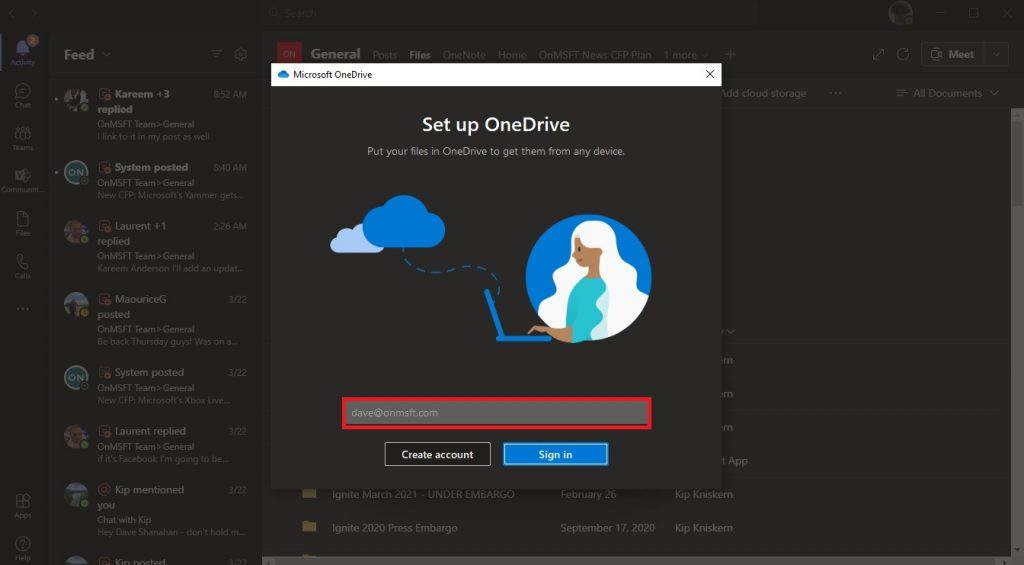
Task: Open Ignite 2020 Press Embargo folder
Action: tap(394, 528)
